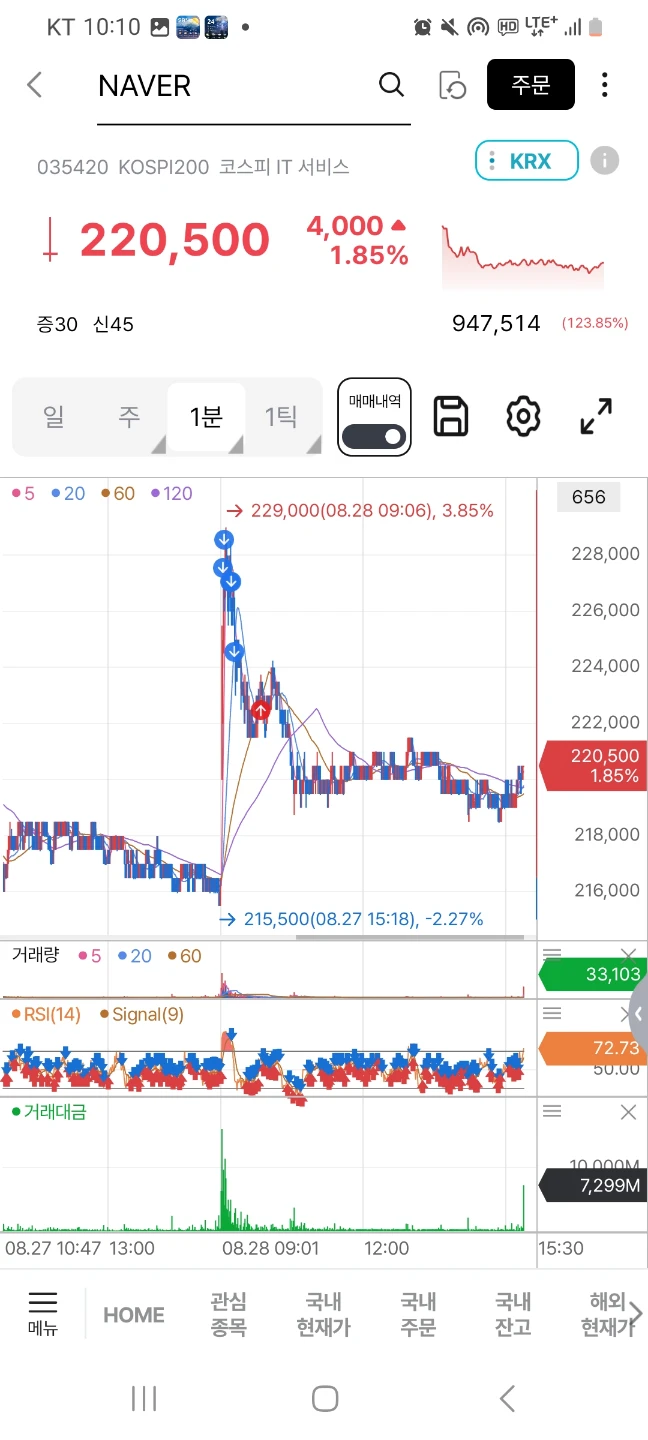
Task: Tap the search magnifier icon
Action: point(392,85)
